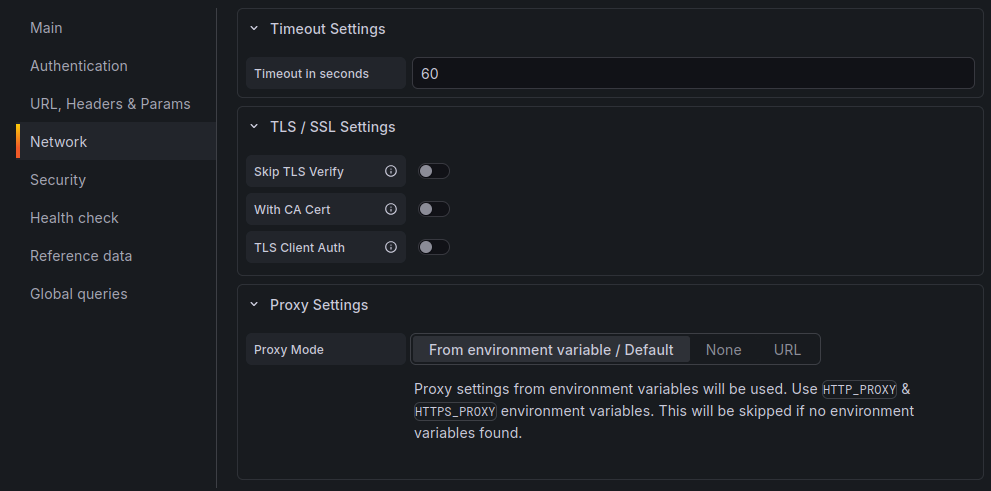Image resolution: width=991 pixels, height=491 pixels.
Task: Click the Timeout in seconds input field
Action: click(692, 73)
